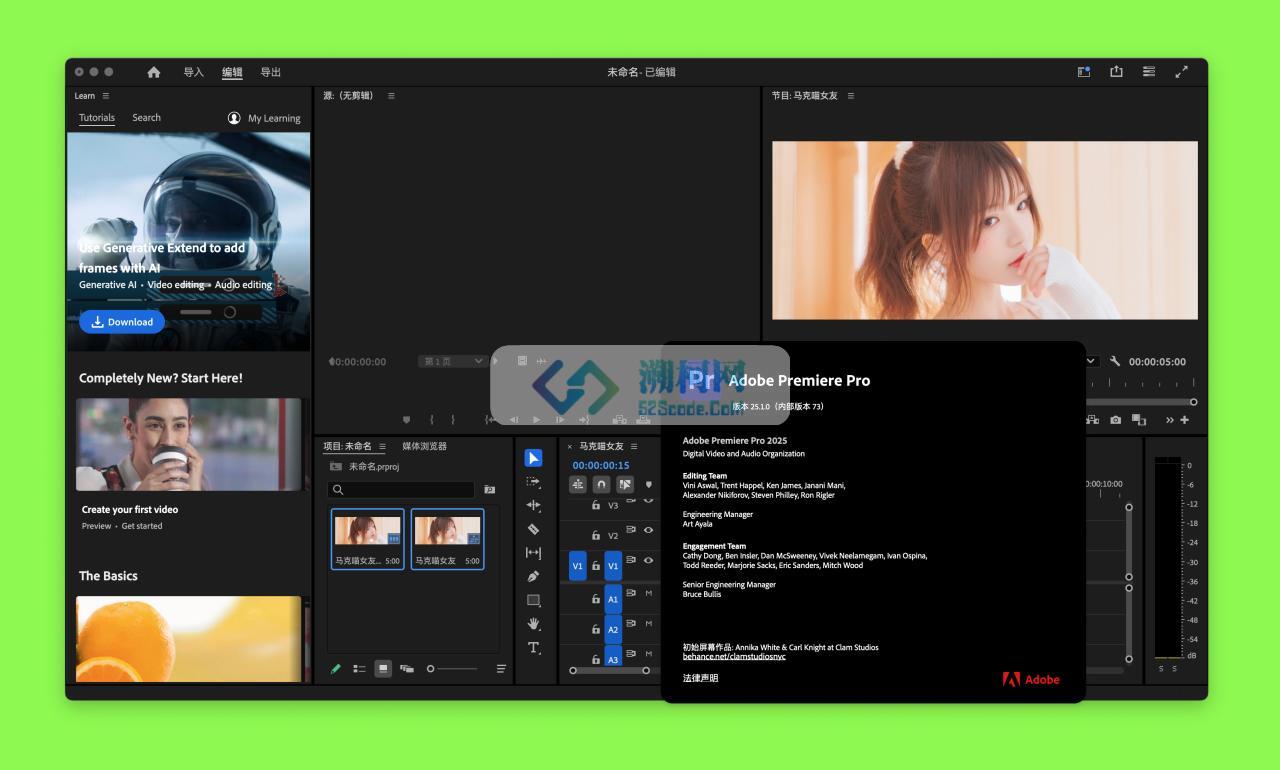Toggle insert sequences as nests button

click(578, 484)
